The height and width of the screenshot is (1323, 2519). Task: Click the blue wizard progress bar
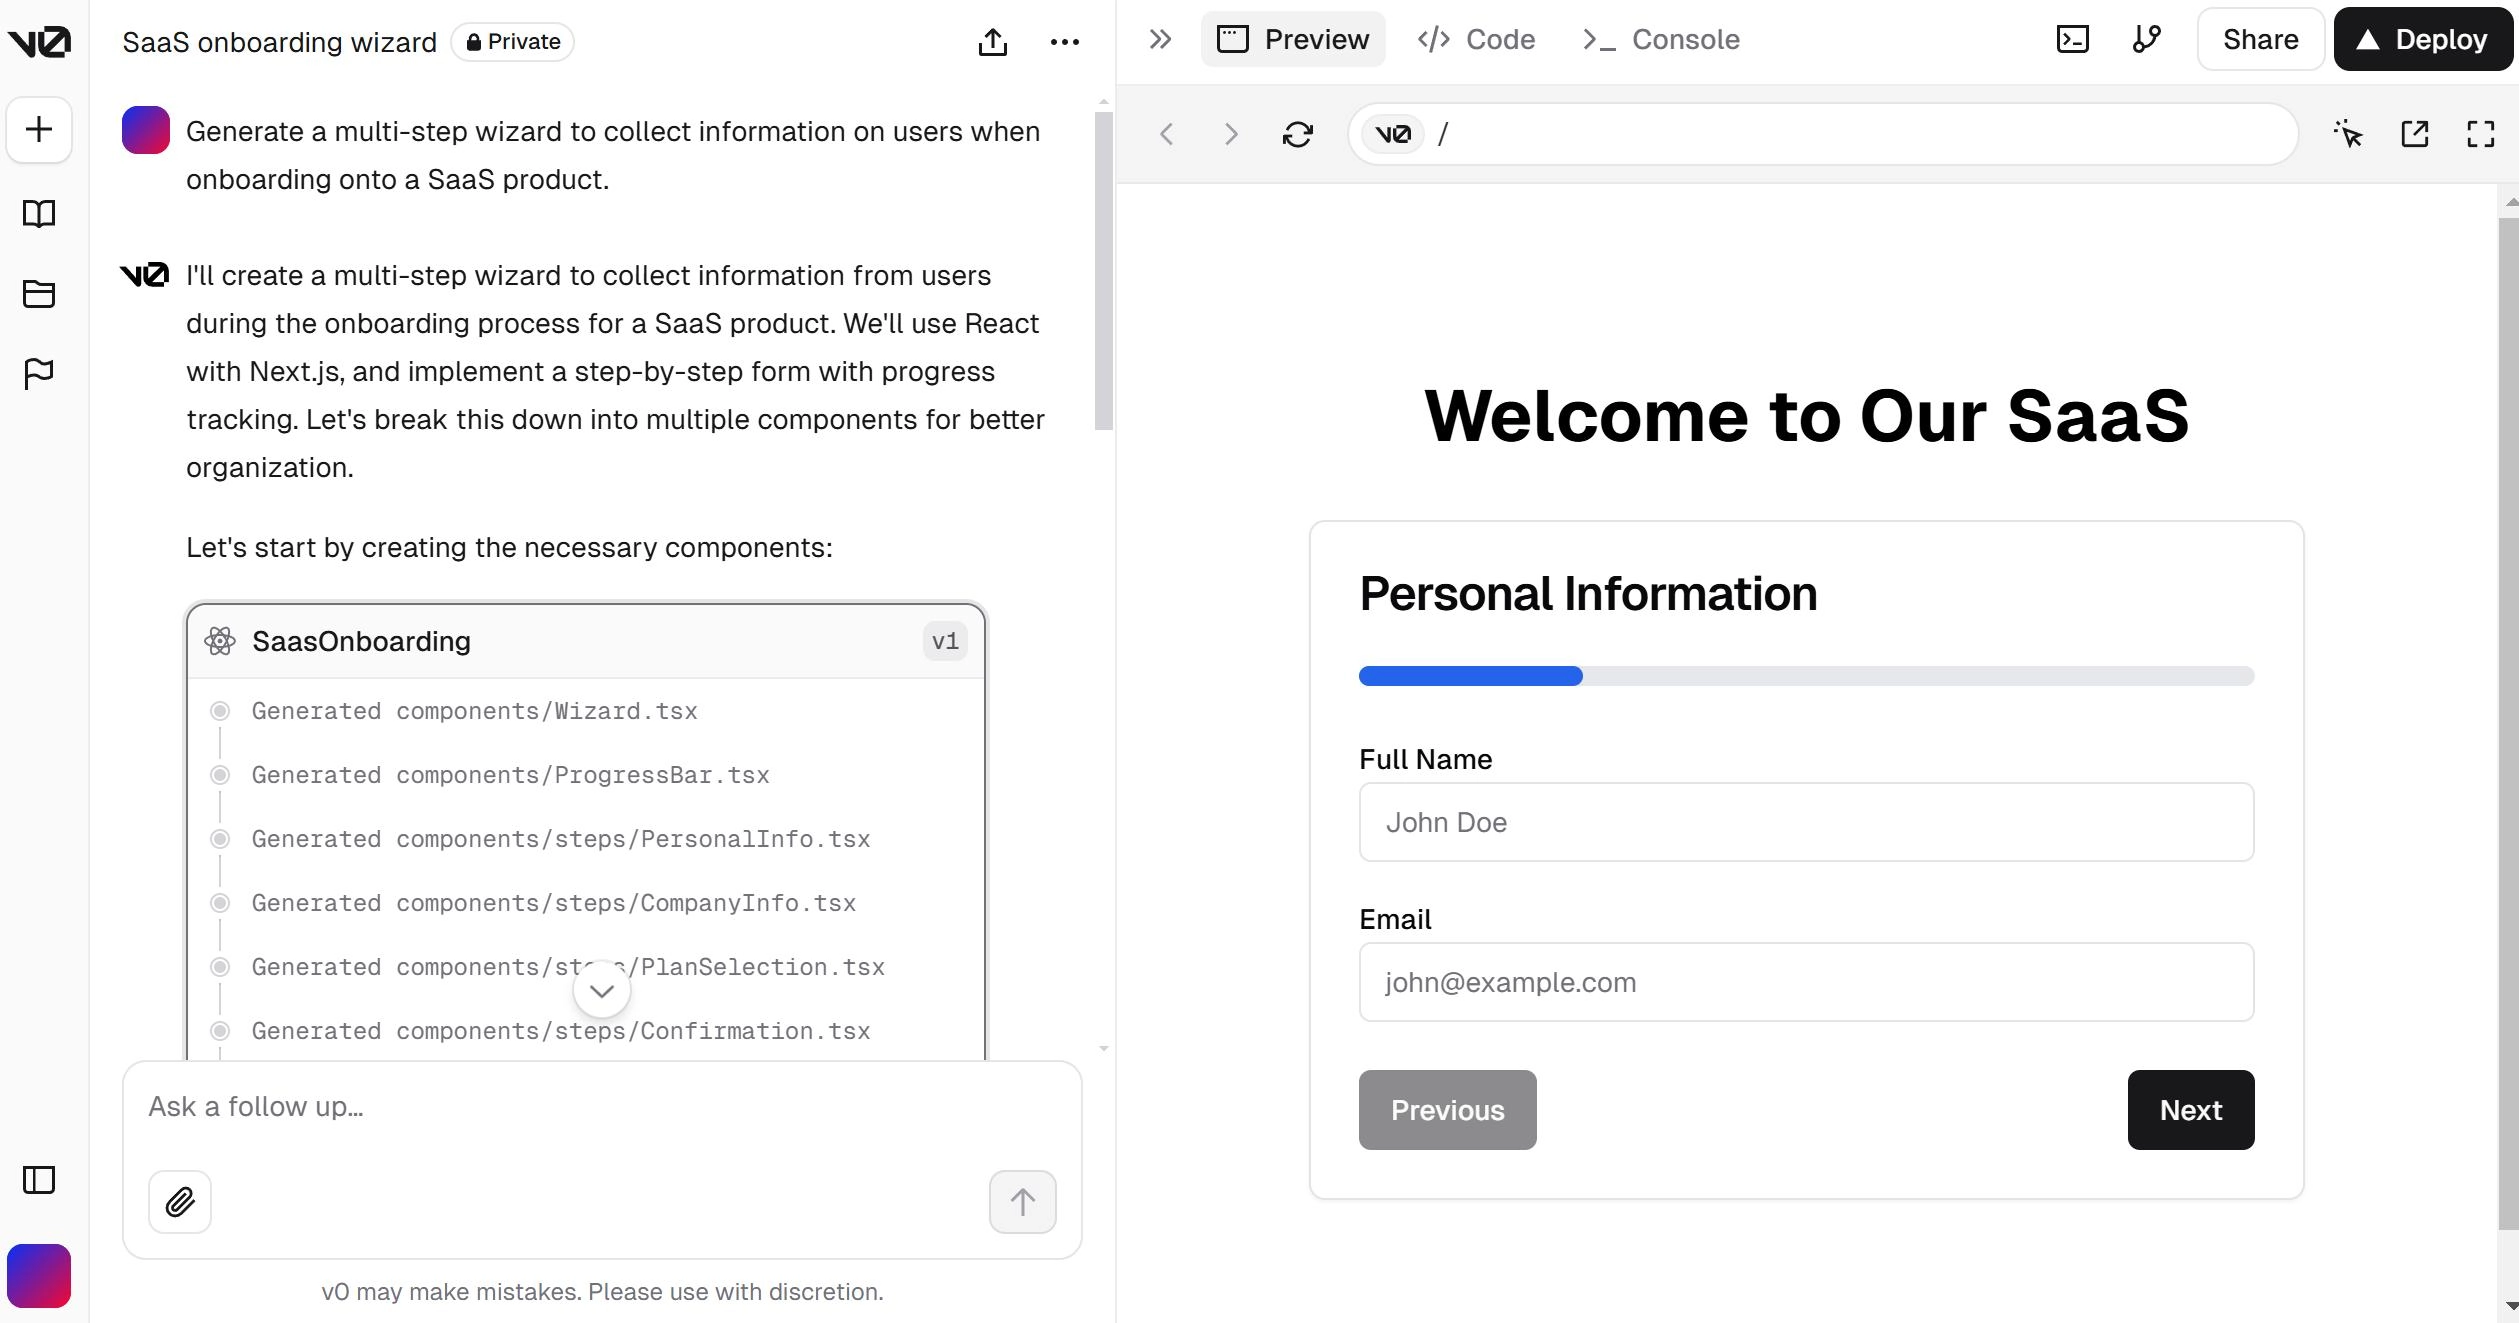point(1470,676)
